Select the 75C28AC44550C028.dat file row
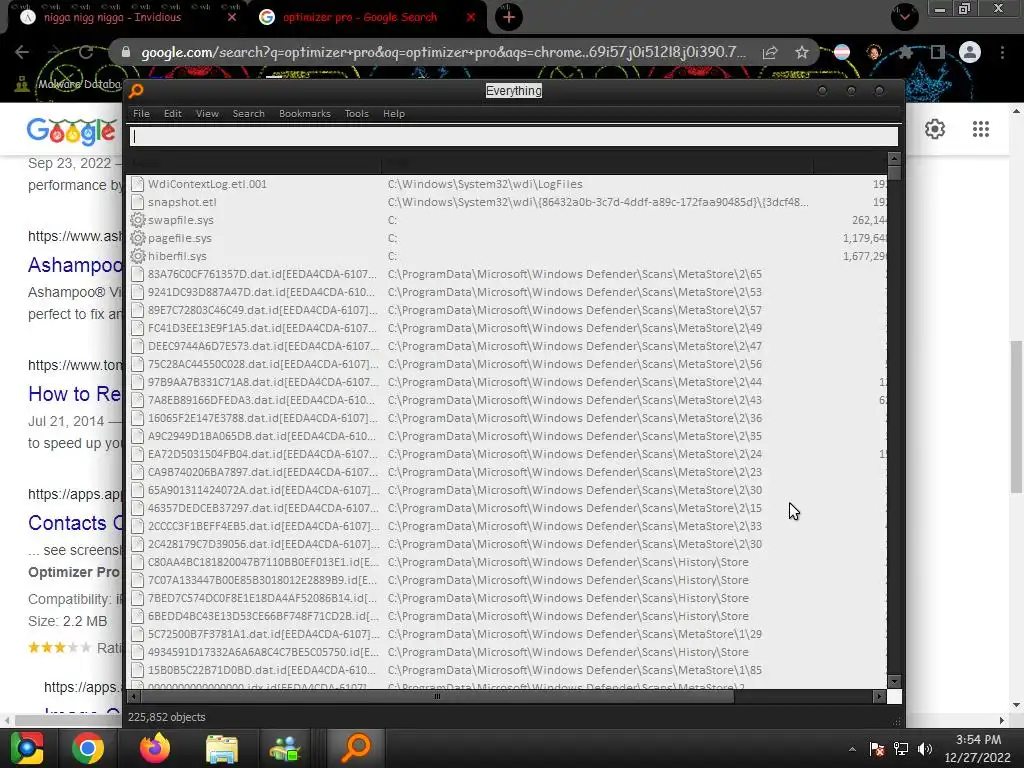1024x768 pixels. coord(507,364)
